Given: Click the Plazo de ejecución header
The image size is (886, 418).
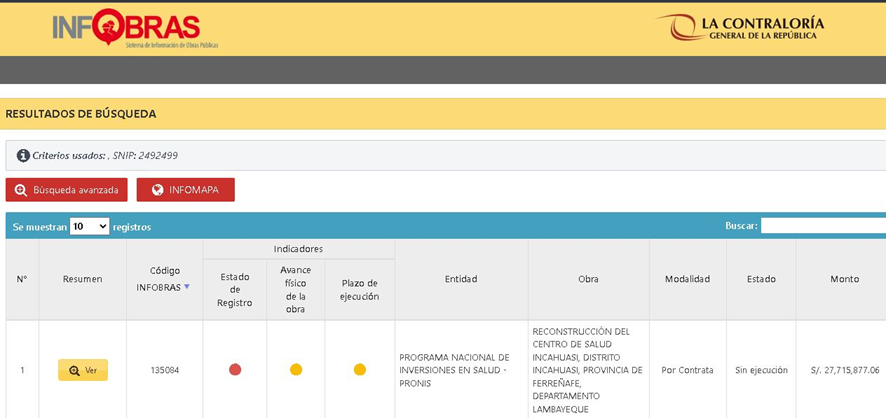Looking at the screenshot, I should coord(359,290).
